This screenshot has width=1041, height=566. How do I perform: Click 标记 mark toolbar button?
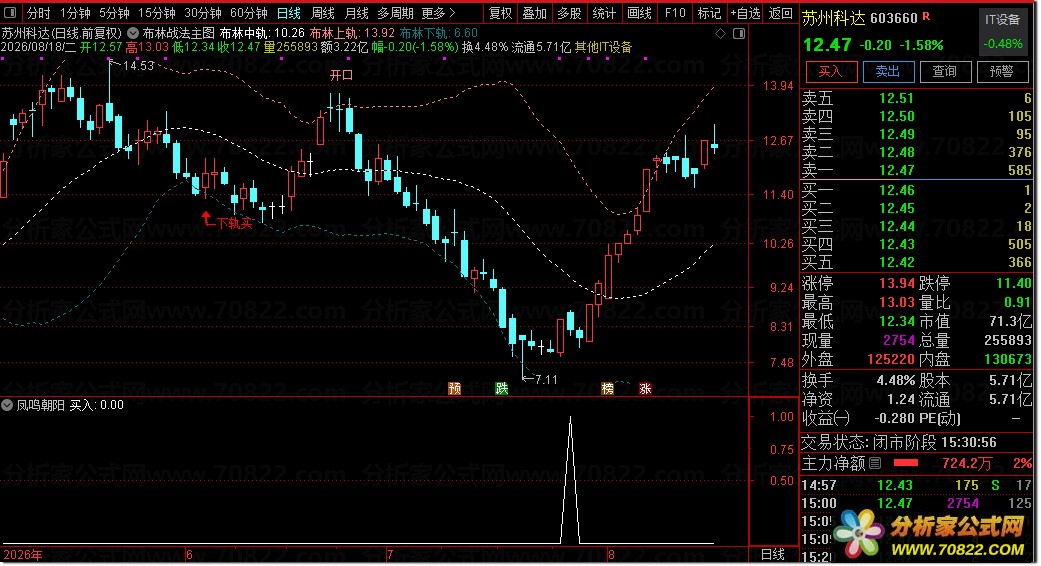709,13
